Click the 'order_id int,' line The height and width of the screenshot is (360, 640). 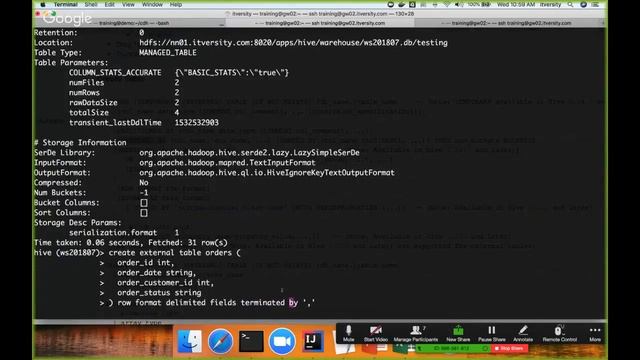[x=146, y=262]
